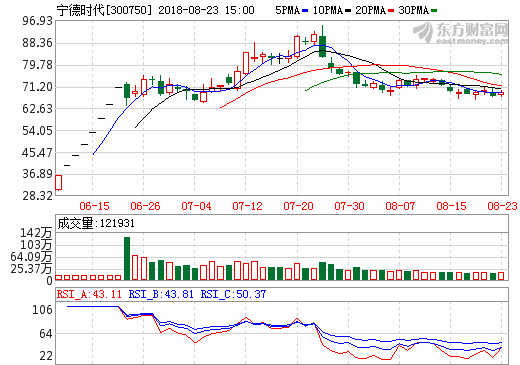Click the 45.47 price axis value
The image size is (520, 365).
[37, 153]
